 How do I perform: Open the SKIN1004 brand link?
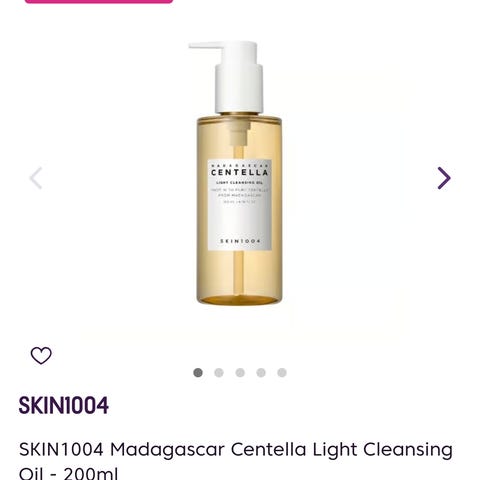click(x=64, y=406)
